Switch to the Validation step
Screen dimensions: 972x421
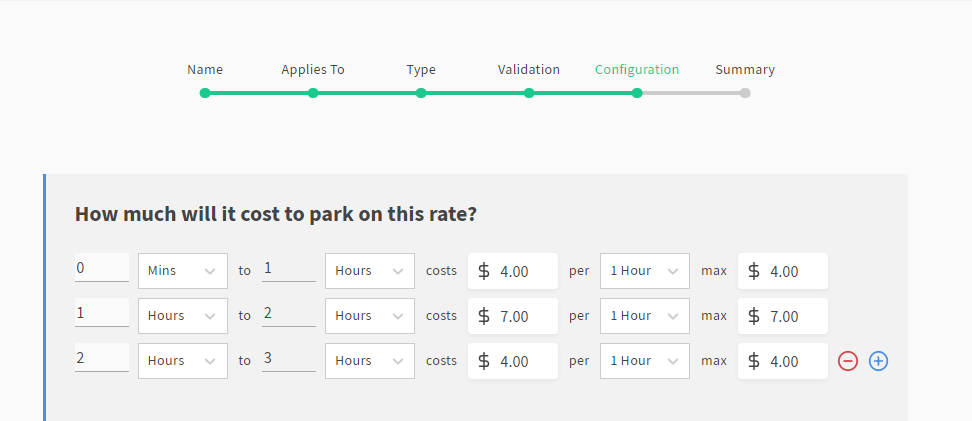[x=529, y=93]
